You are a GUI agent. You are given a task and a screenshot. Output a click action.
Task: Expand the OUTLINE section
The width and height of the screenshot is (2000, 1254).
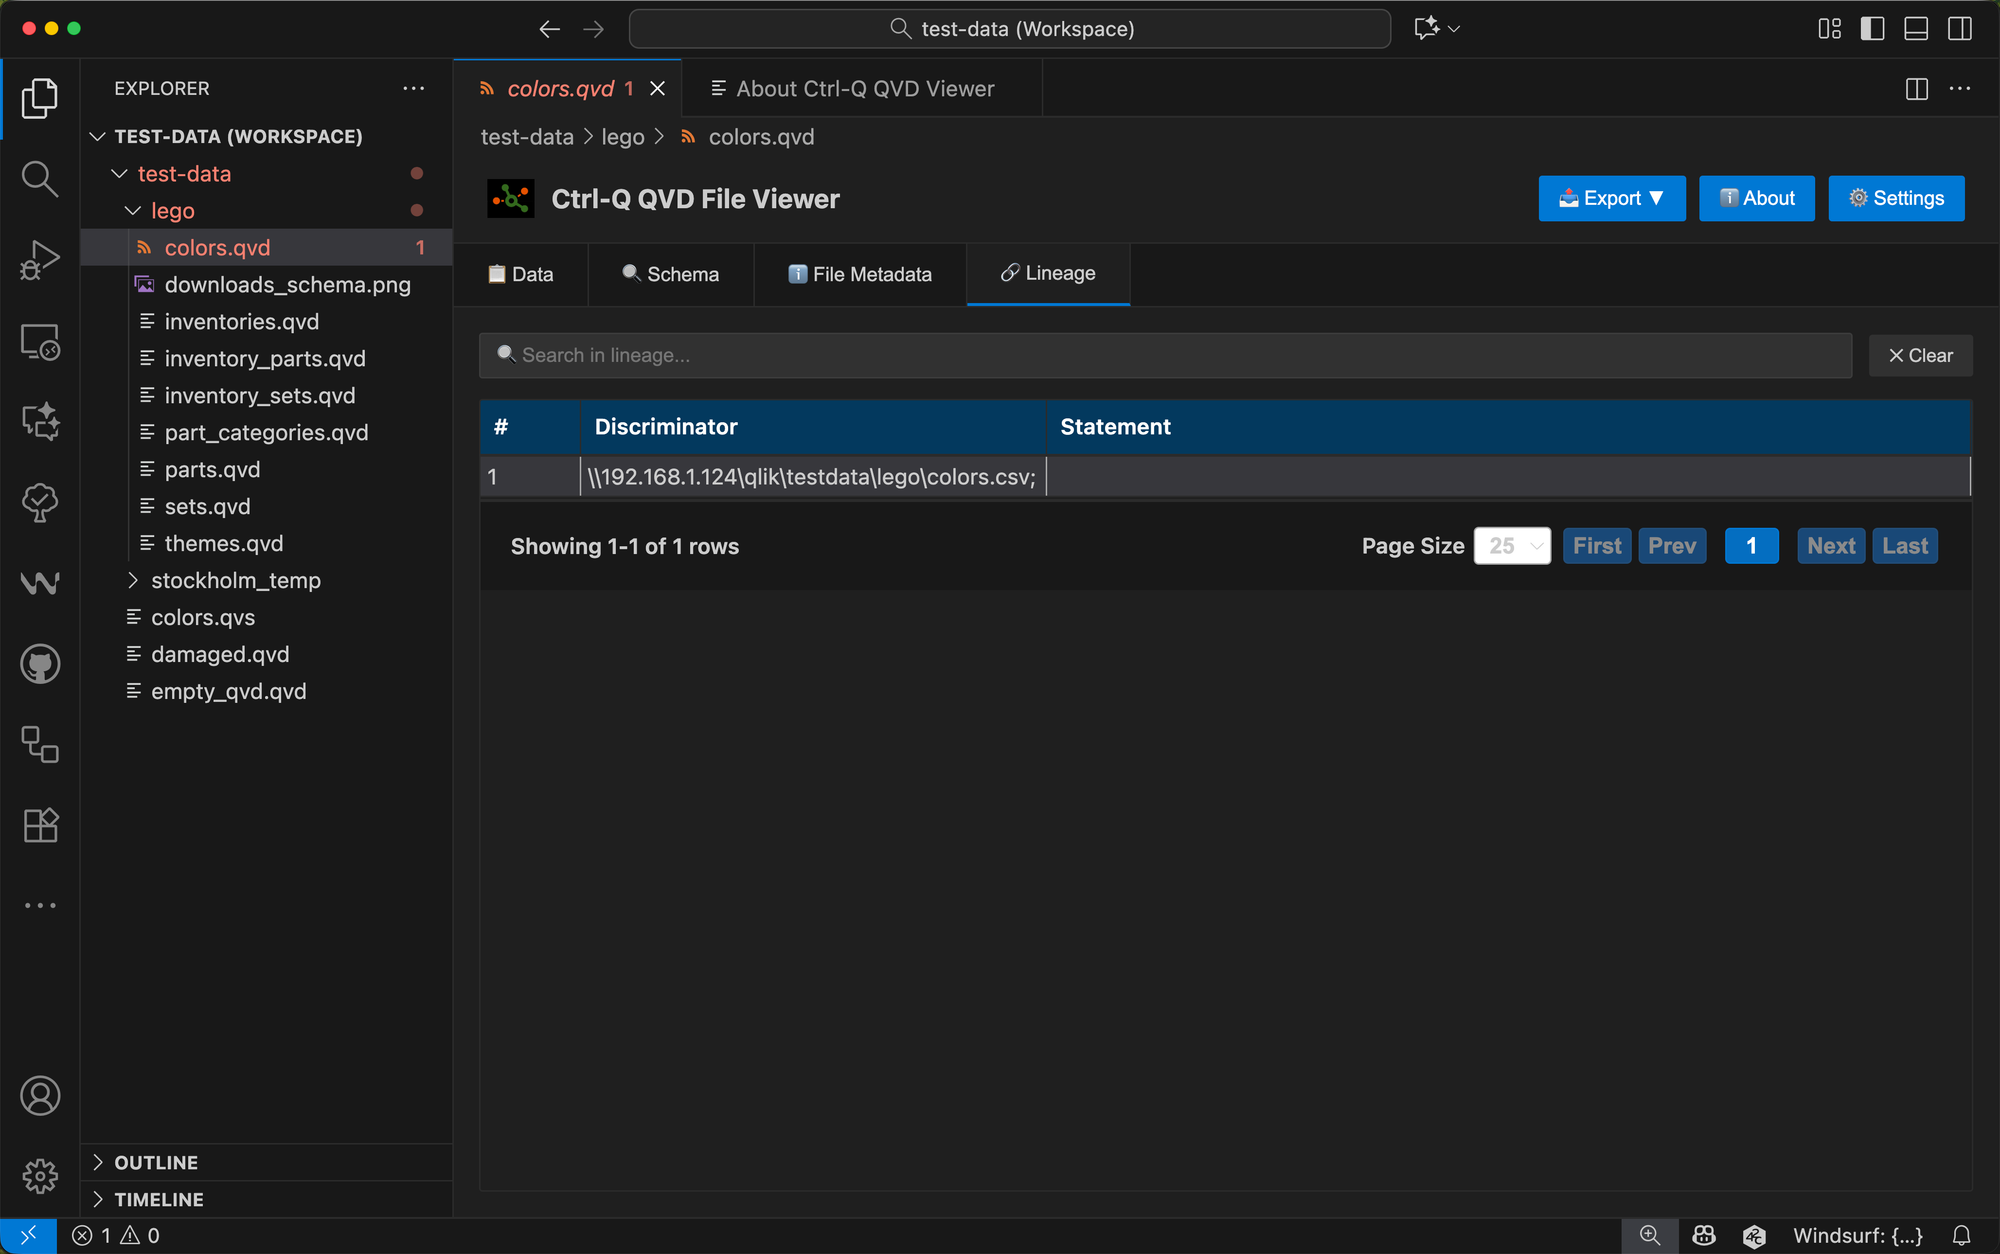(x=156, y=1162)
